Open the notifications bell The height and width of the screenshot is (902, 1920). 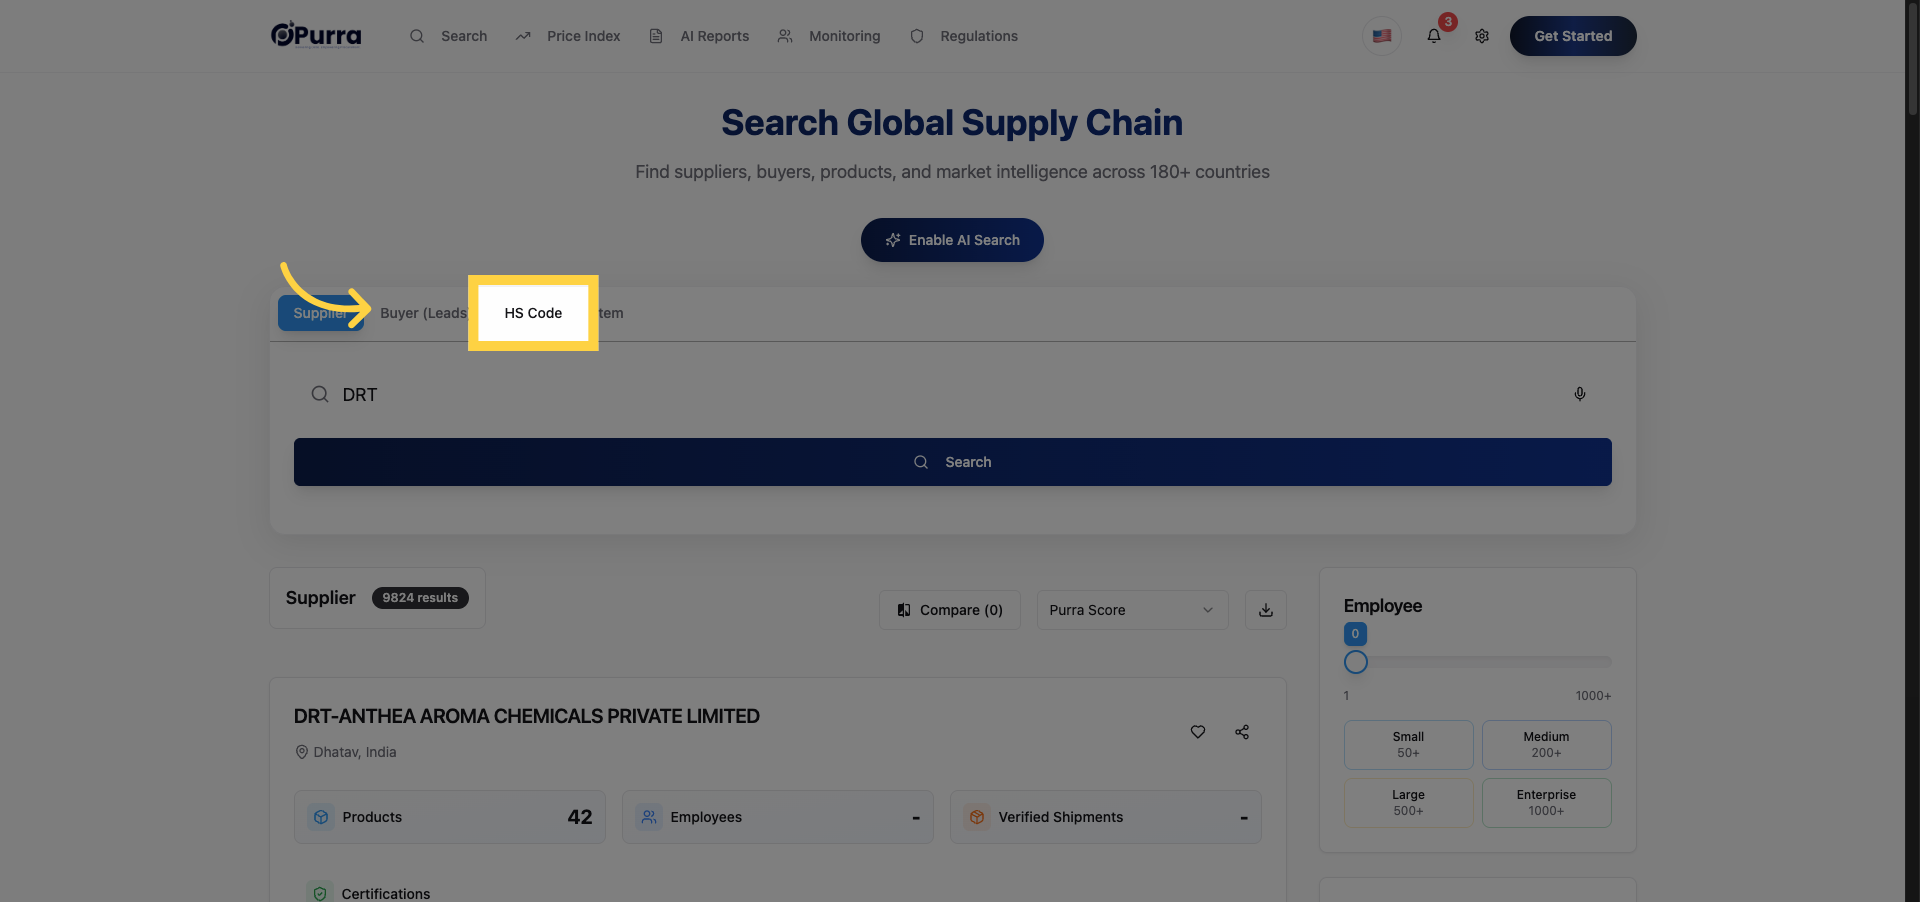pos(1434,36)
